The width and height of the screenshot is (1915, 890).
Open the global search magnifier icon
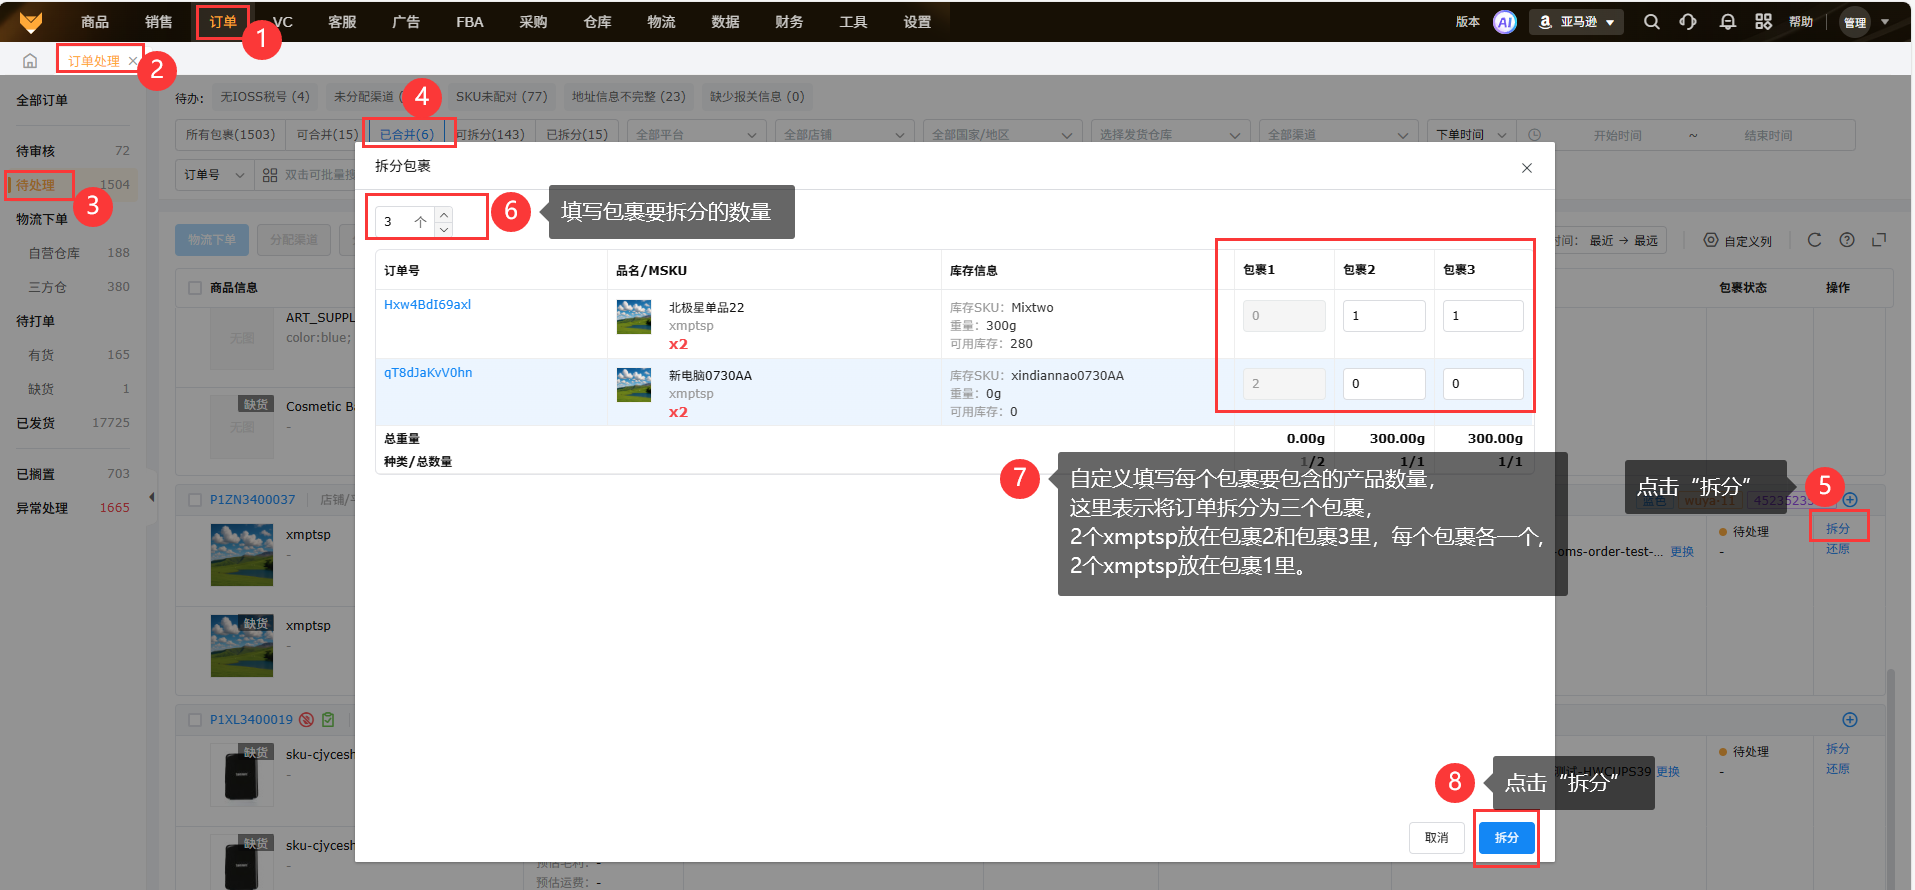(x=1651, y=22)
